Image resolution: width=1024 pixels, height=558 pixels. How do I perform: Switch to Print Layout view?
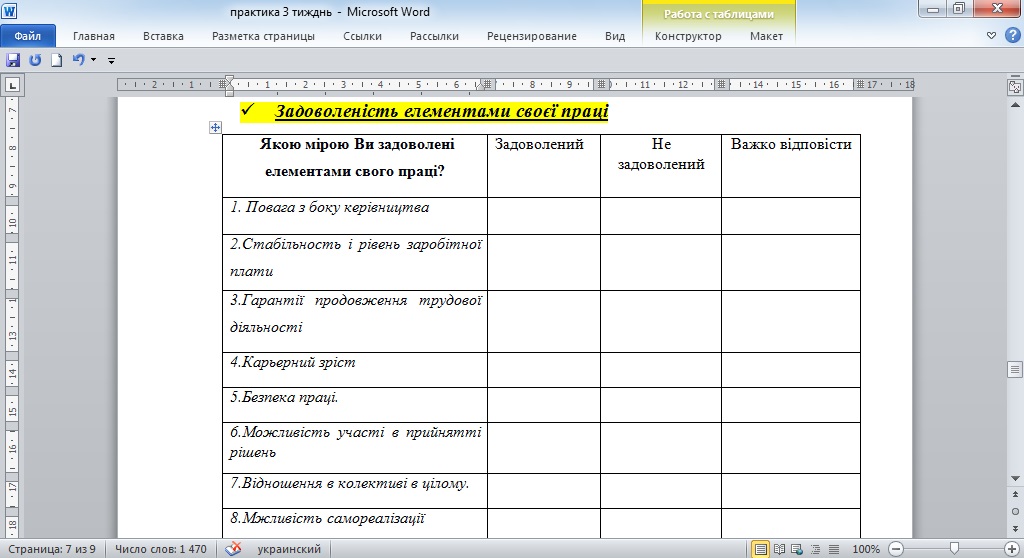coord(761,549)
